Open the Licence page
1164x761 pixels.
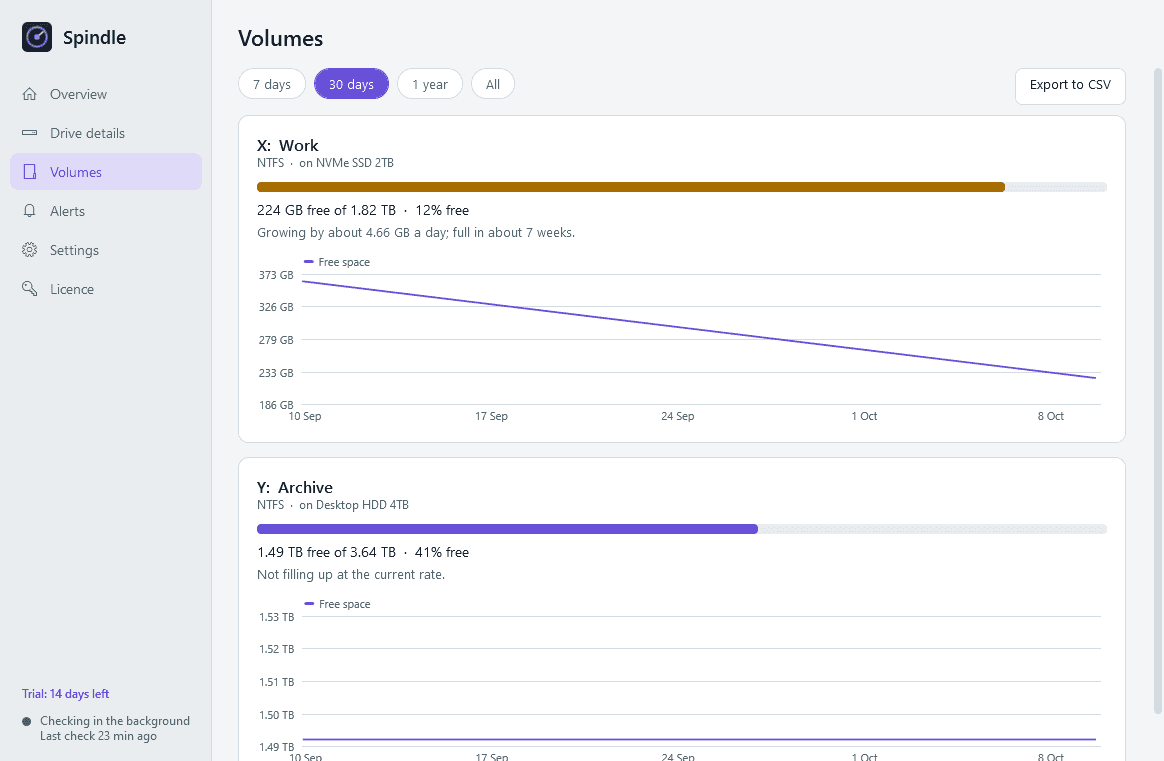pyautogui.click(x=106, y=289)
